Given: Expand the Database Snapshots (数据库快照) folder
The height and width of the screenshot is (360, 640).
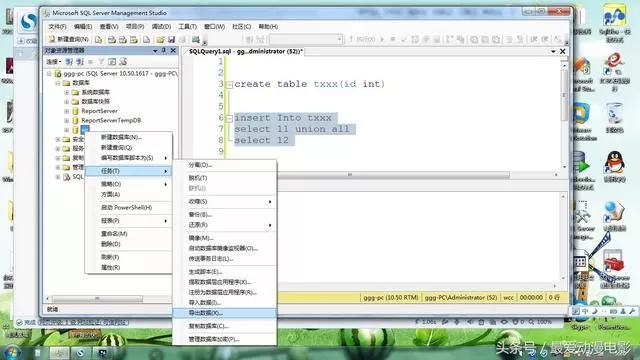Looking at the screenshot, I should tap(67, 101).
